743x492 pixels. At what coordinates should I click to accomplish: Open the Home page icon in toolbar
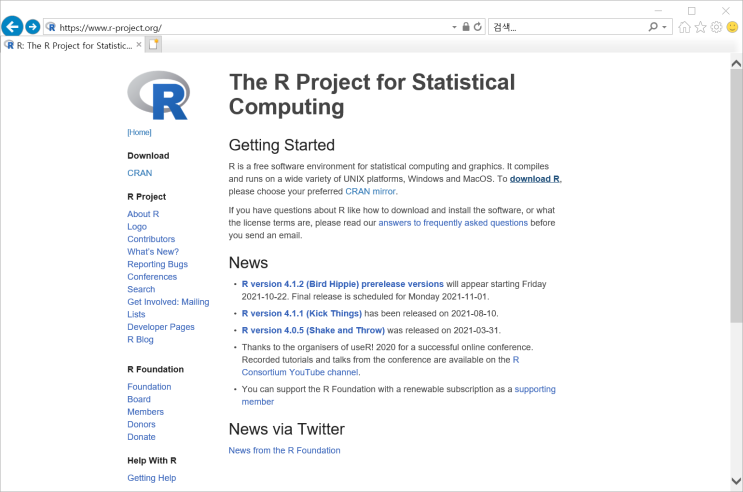[x=684, y=27]
